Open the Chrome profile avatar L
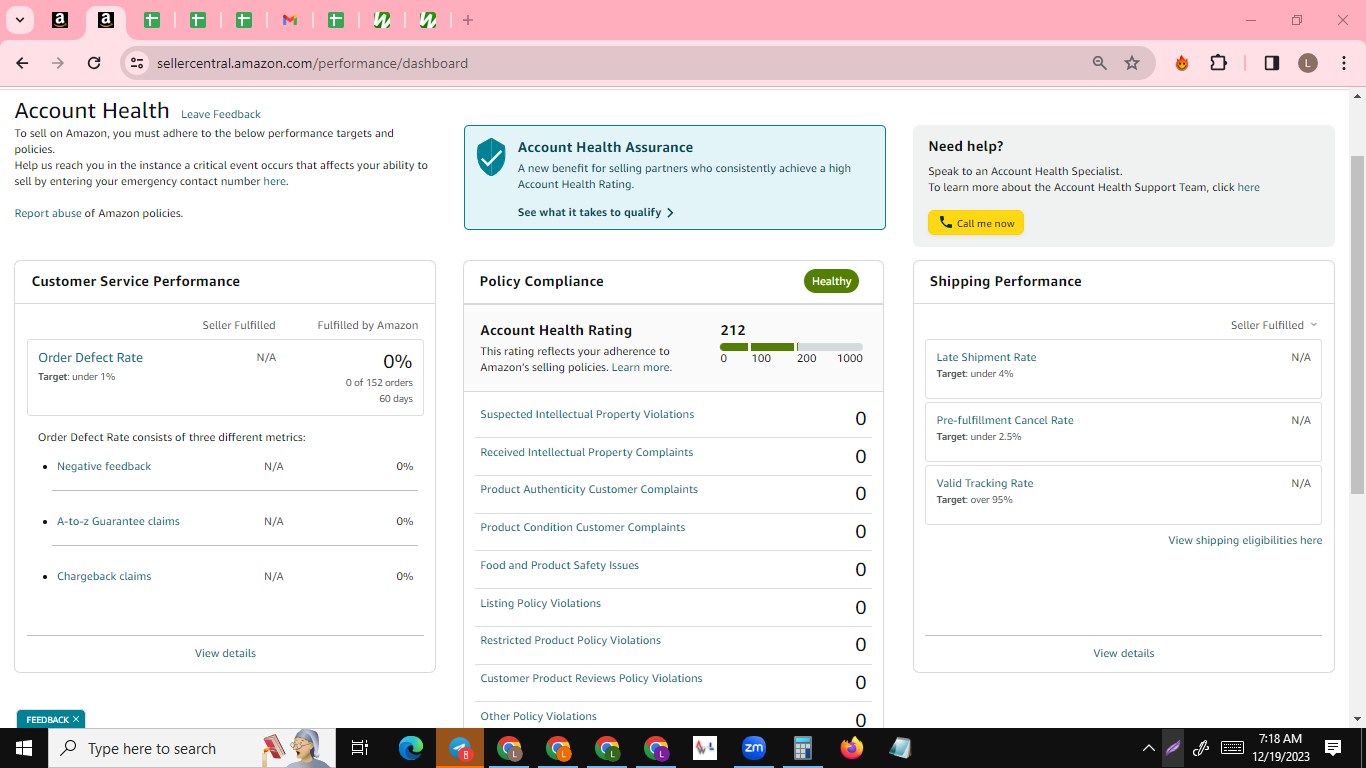 [1308, 63]
